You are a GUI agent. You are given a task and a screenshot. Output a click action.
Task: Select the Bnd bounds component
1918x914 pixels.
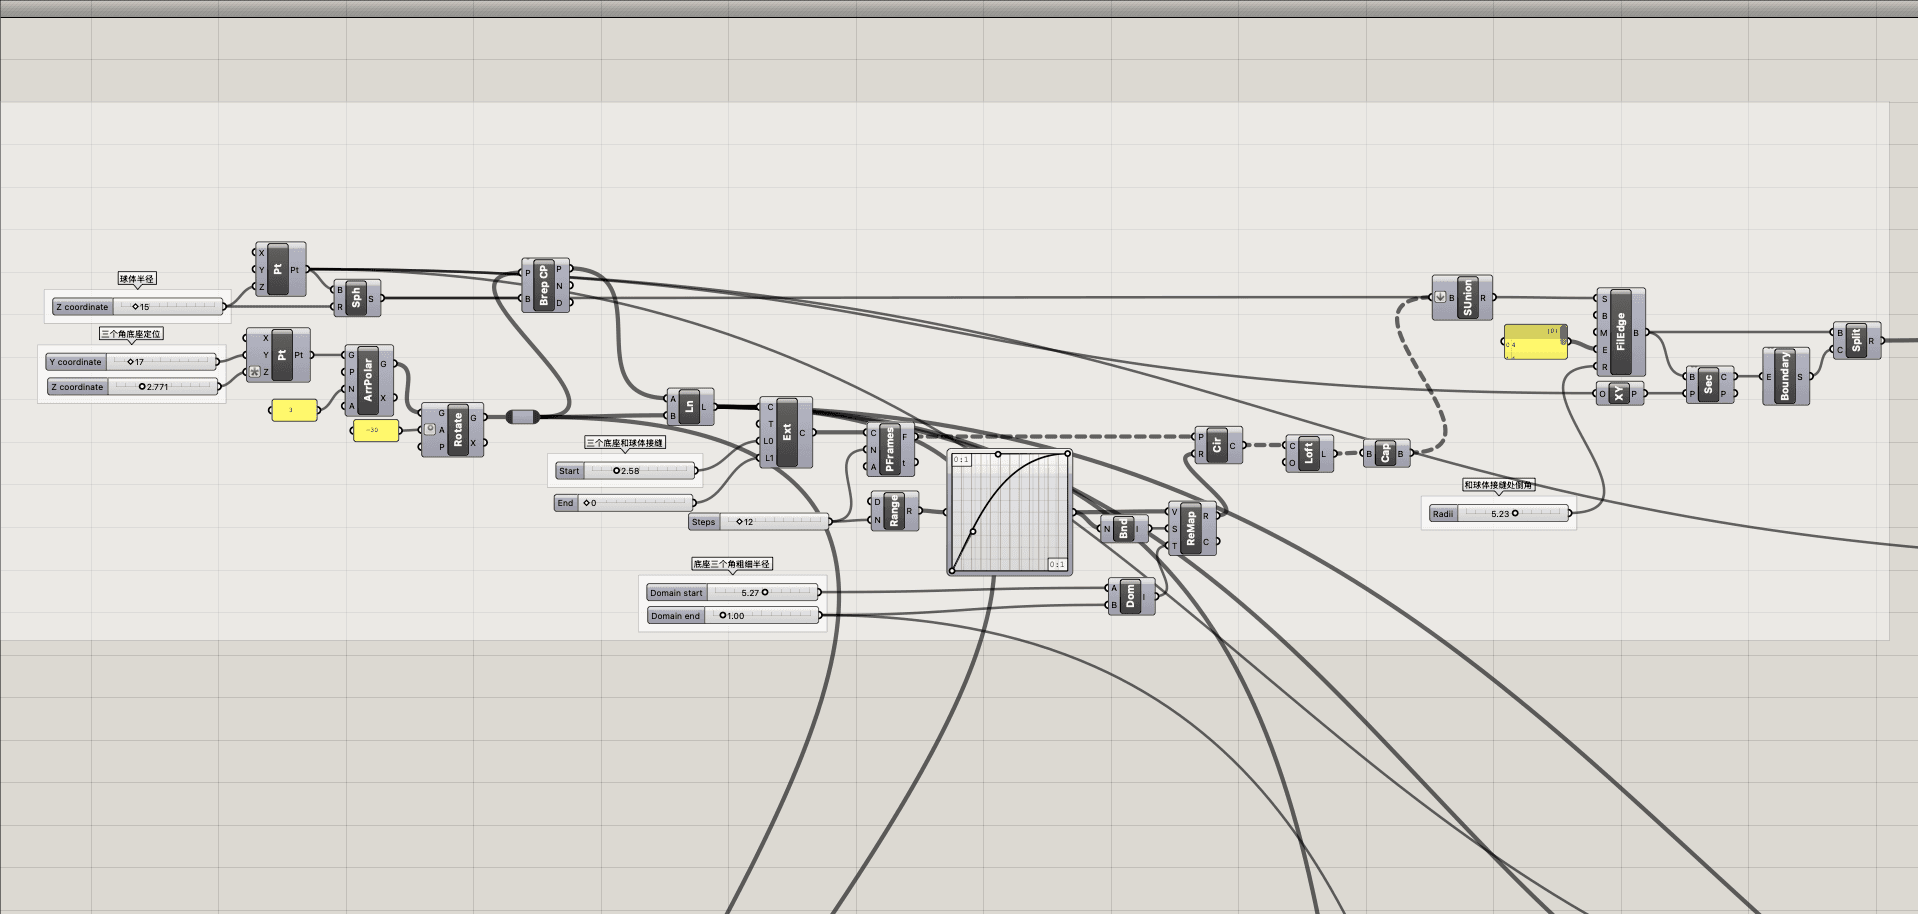pos(1123,528)
